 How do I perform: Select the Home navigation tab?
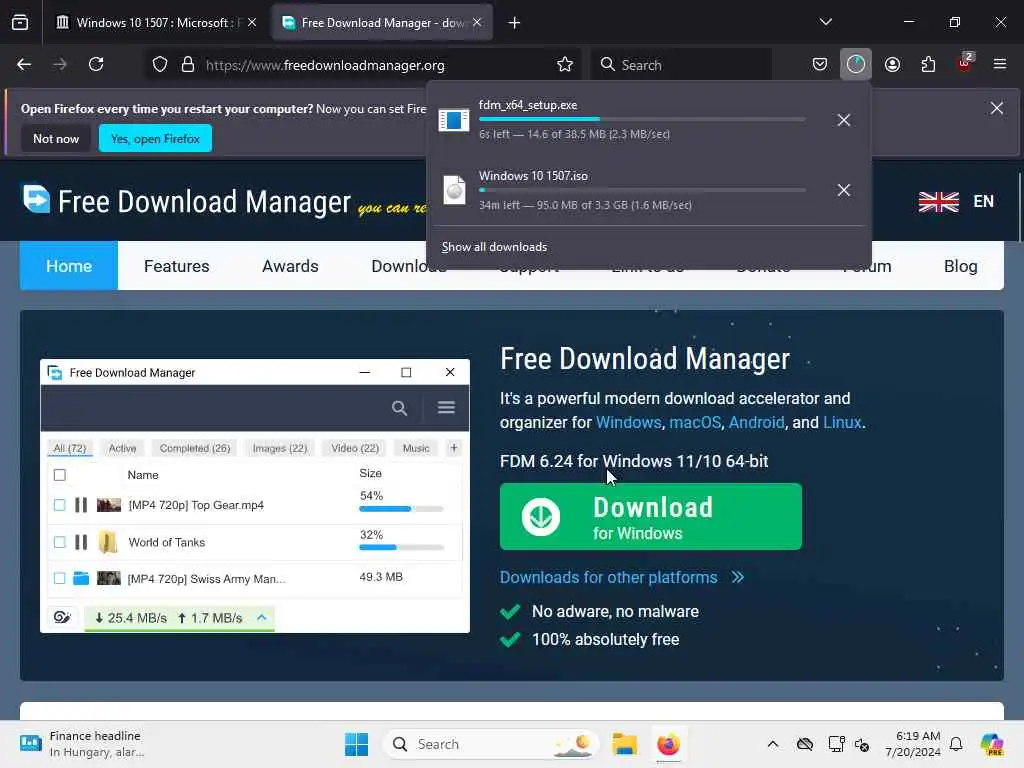(x=69, y=266)
